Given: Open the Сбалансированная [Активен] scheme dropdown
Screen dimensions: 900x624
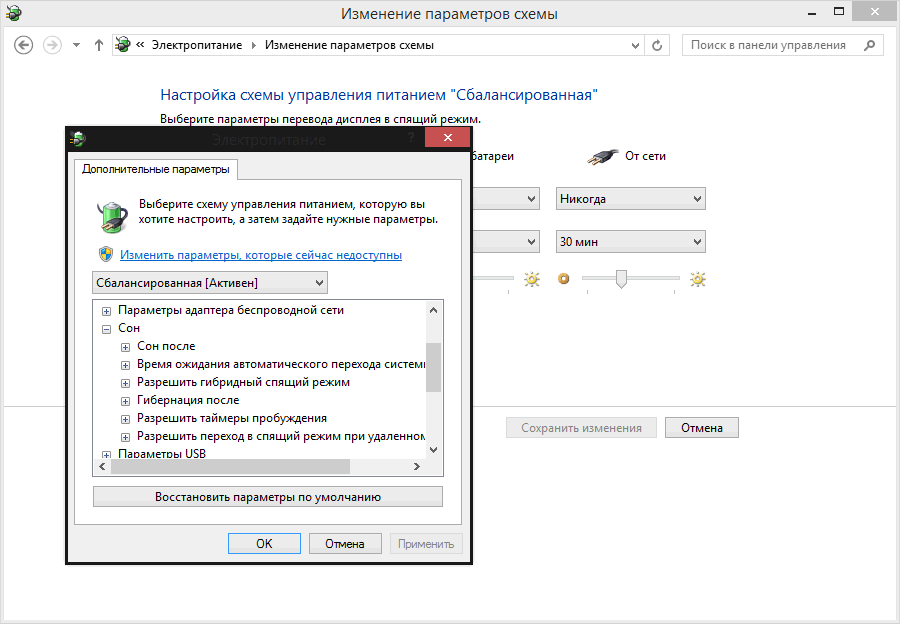Looking at the screenshot, I should [209, 283].
